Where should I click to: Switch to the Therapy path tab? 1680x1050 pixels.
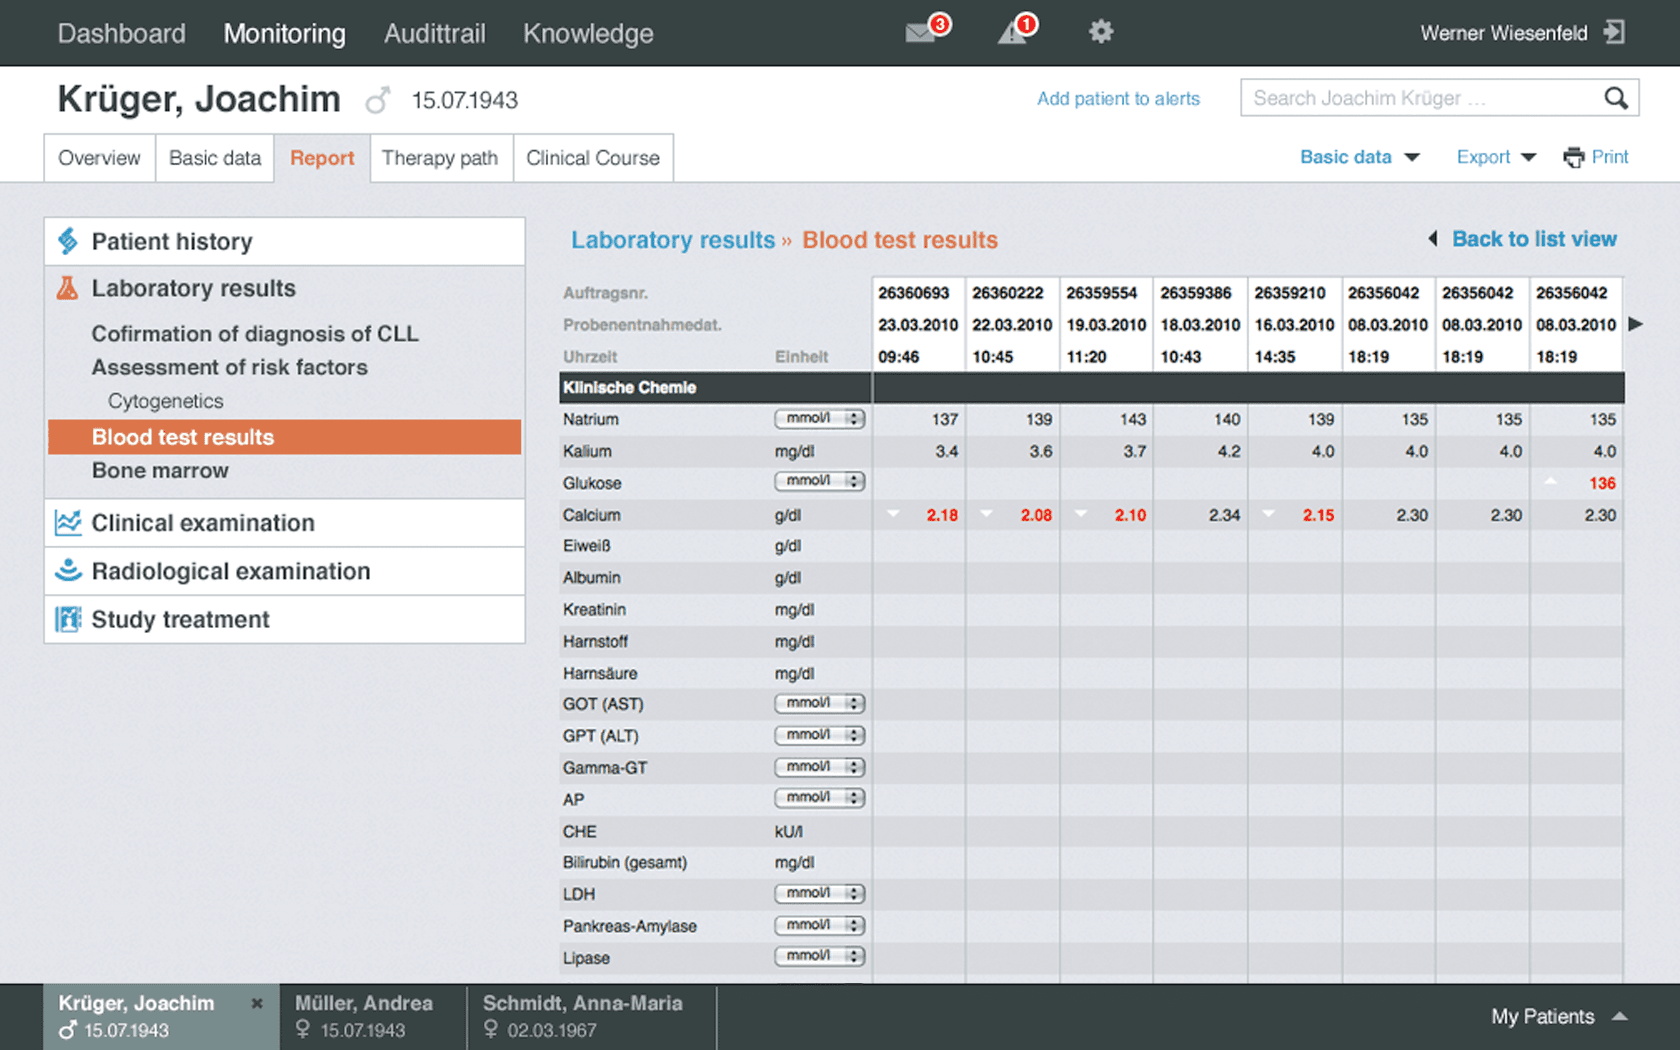pyautogui.click(x=440, y=158)
